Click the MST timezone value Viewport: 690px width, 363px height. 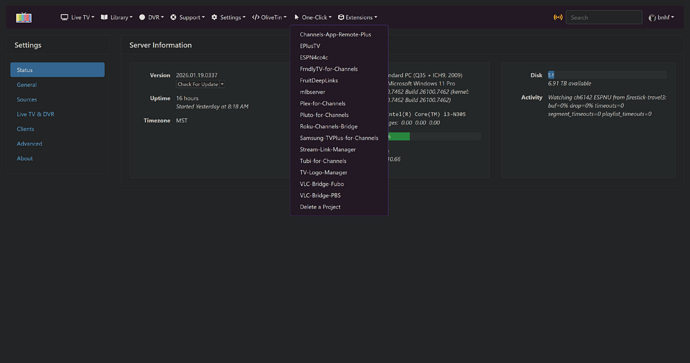[182, 121]
